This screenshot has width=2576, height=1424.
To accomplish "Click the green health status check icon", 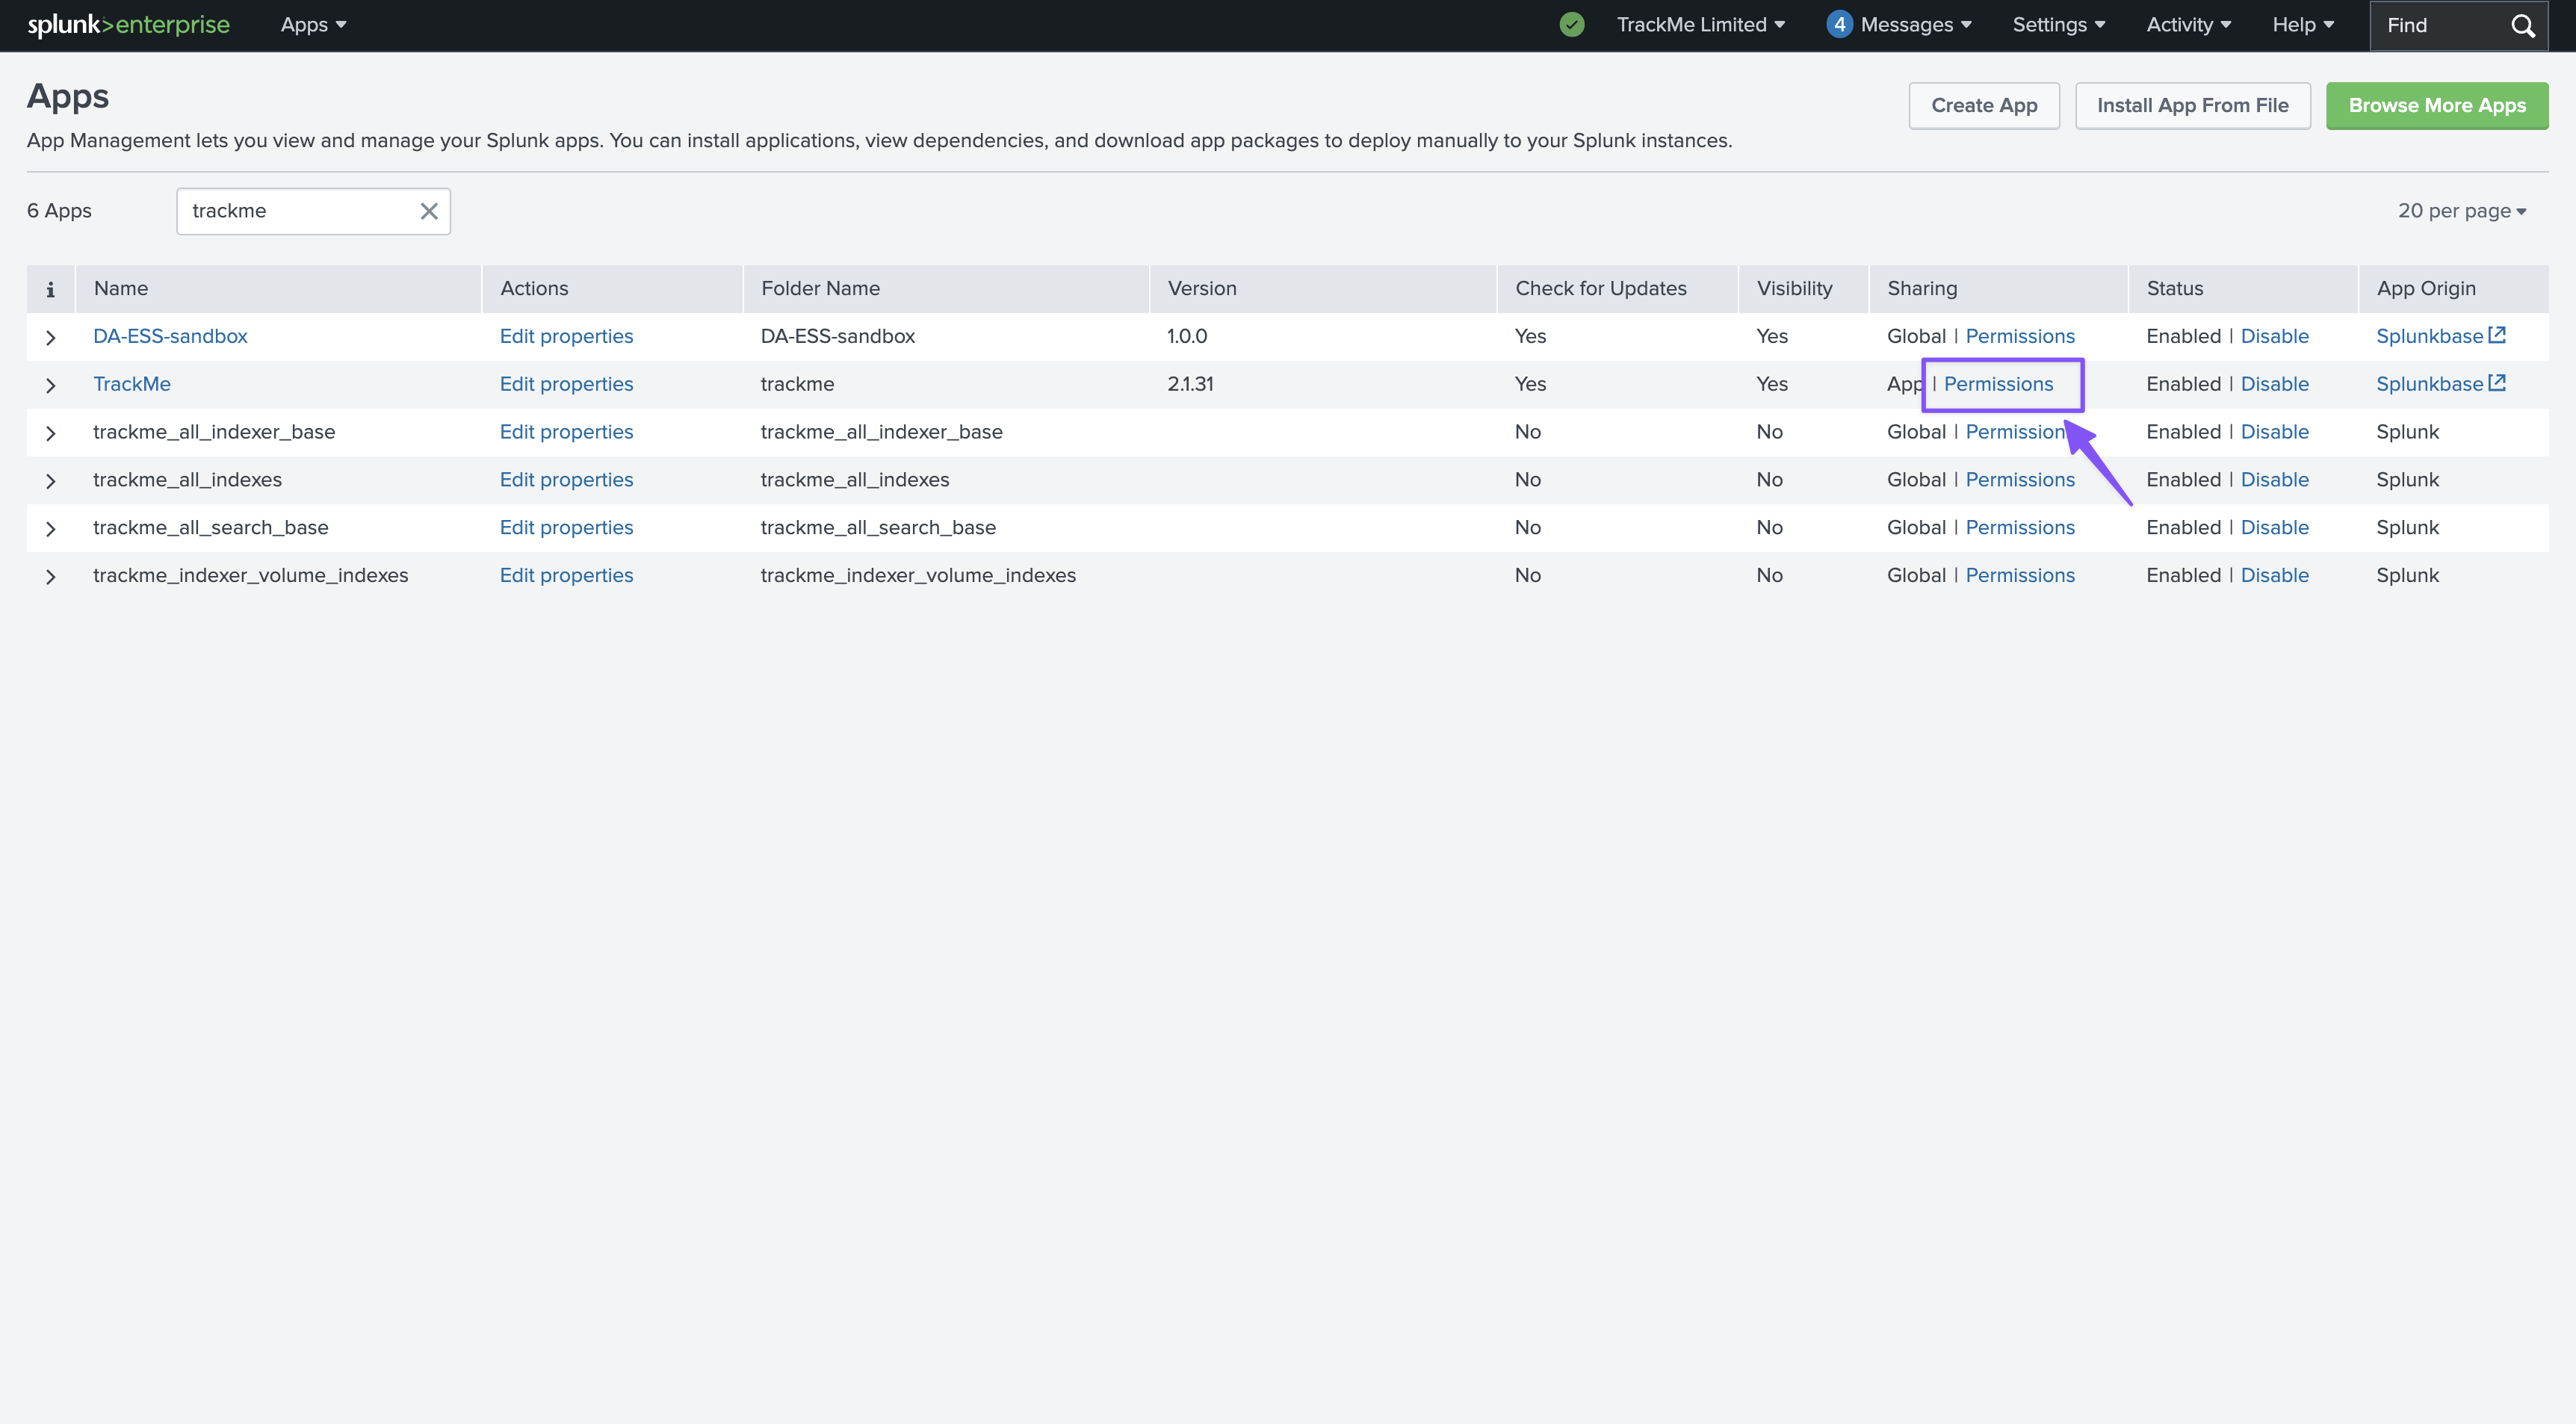I will 1572,25.
